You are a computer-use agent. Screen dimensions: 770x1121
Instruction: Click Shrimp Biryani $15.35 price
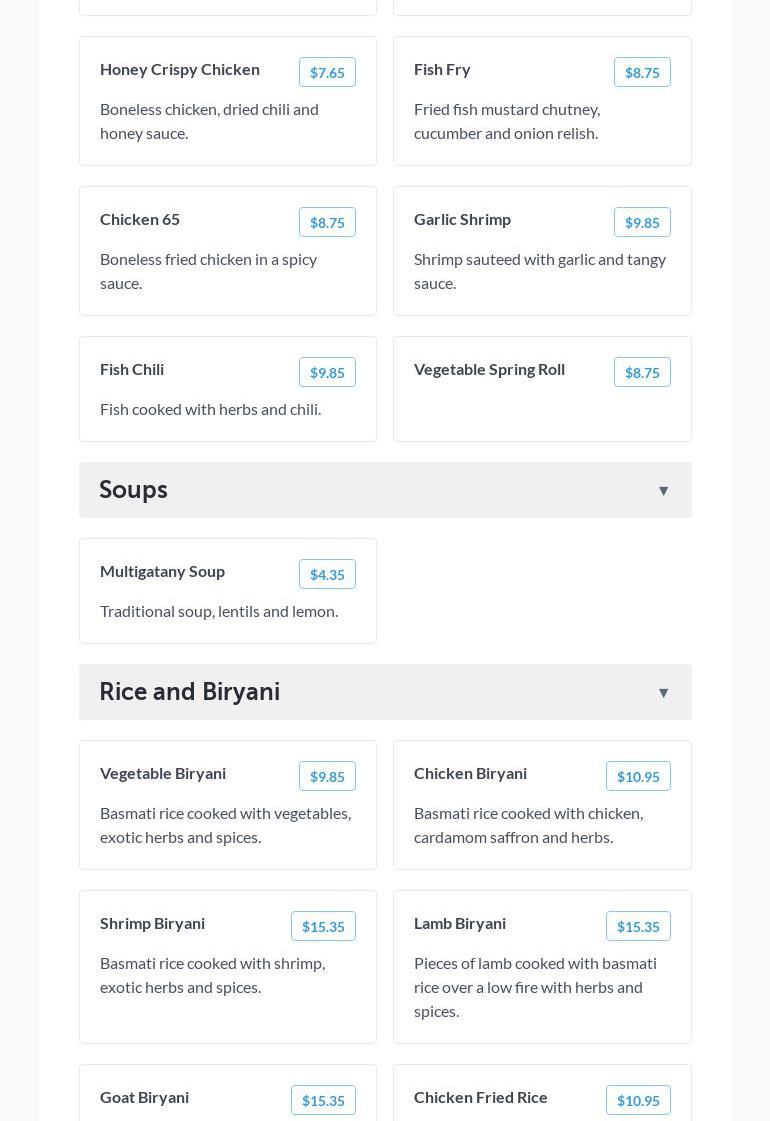pyautogui.click(x=323, y=927)
